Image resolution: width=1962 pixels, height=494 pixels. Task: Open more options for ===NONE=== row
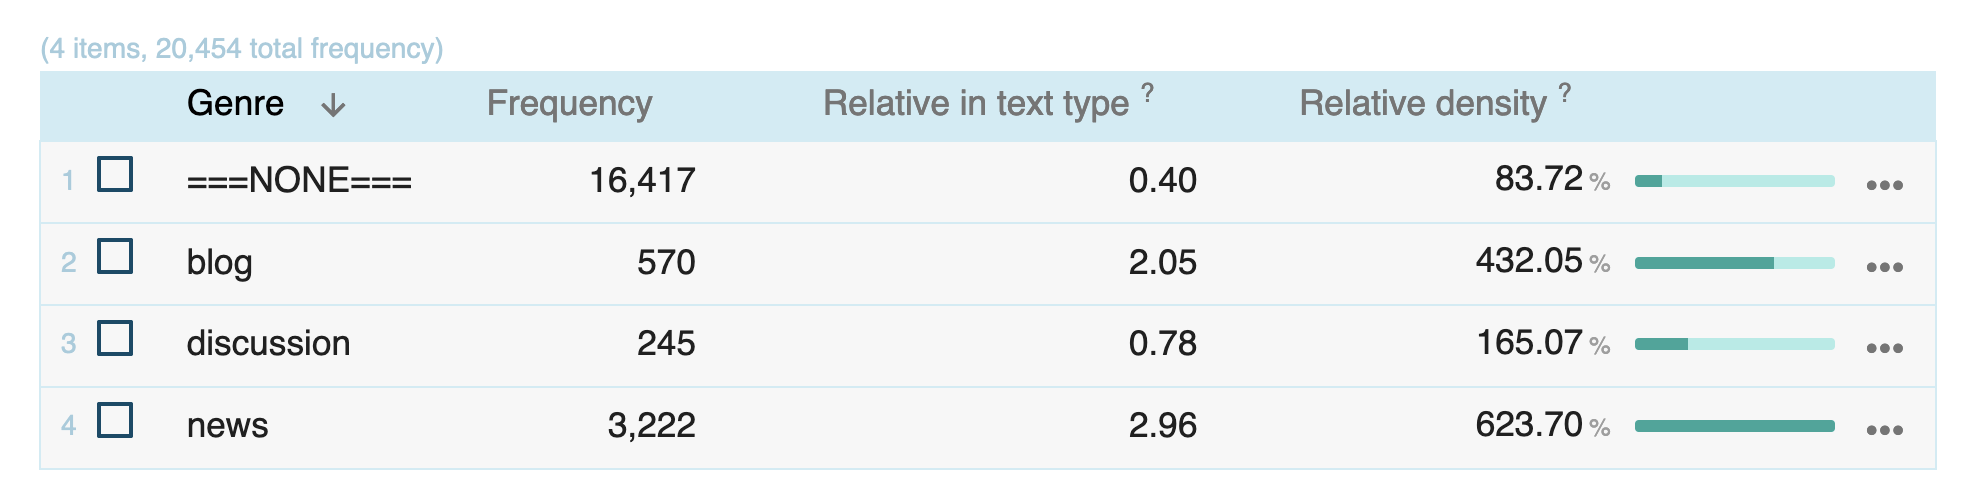click(x=1884, y=185)
